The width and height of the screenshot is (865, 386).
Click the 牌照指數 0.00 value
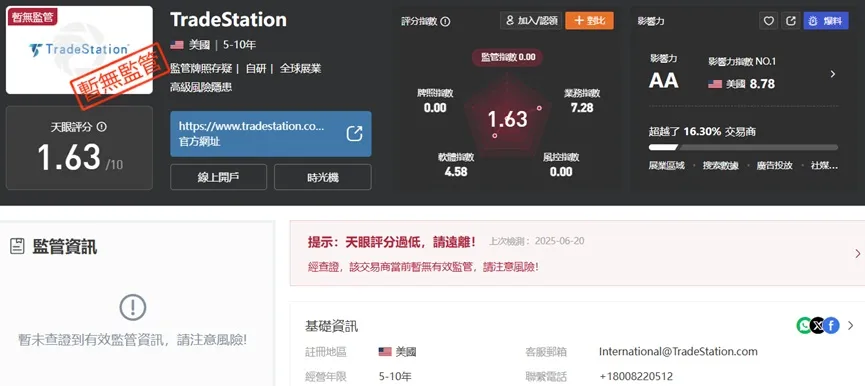pos(435,108)
